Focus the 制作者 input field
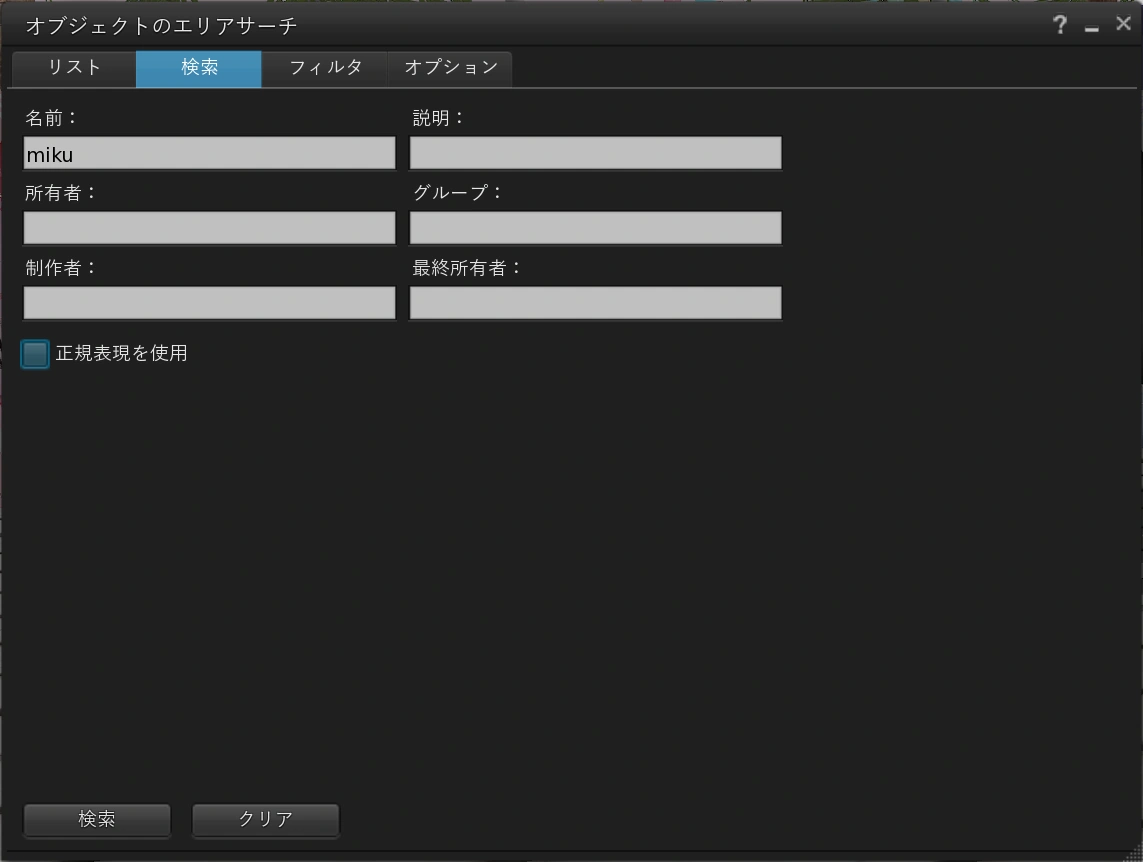This screenshot has width=1143, height=862. [210, 303]
